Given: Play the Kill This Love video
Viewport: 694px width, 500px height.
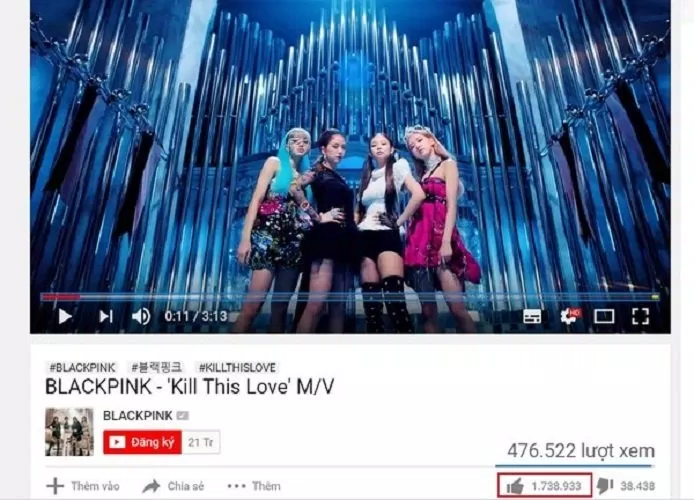Looking at the screenshot, I should coord(65,316).
